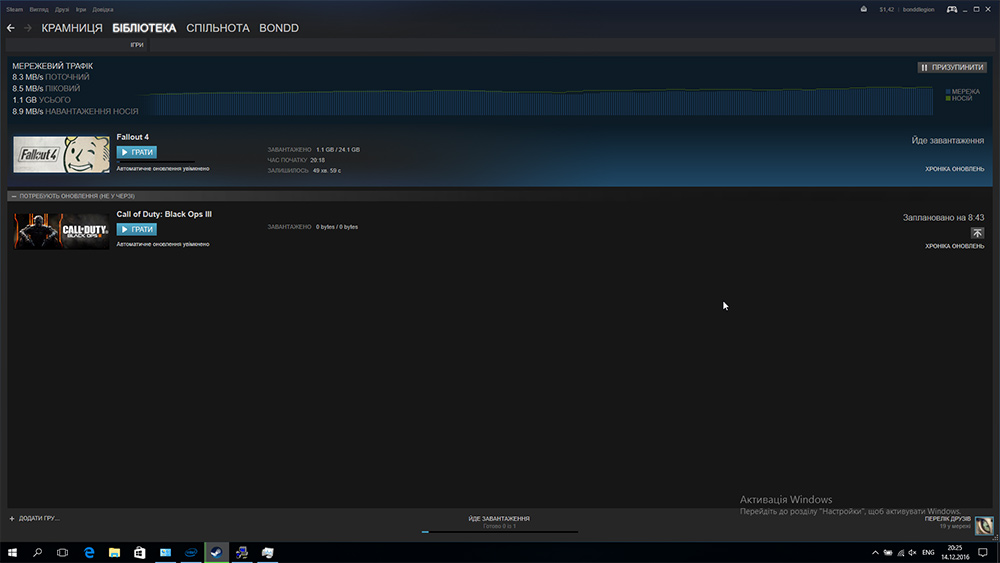This screenshot has width=1000, height=563.
Task: Go forward with the right arrow
Action: point(27,28)
